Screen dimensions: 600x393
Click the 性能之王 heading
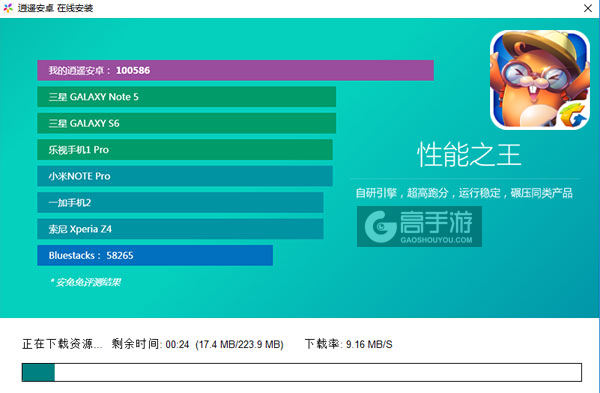tap(469, 155)
